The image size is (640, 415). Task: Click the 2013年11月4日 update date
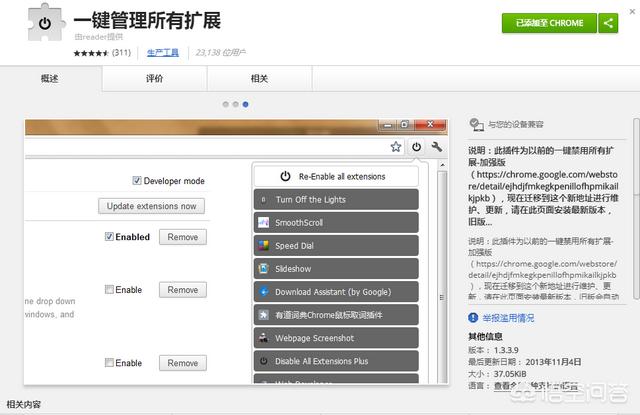coord(553,362)
